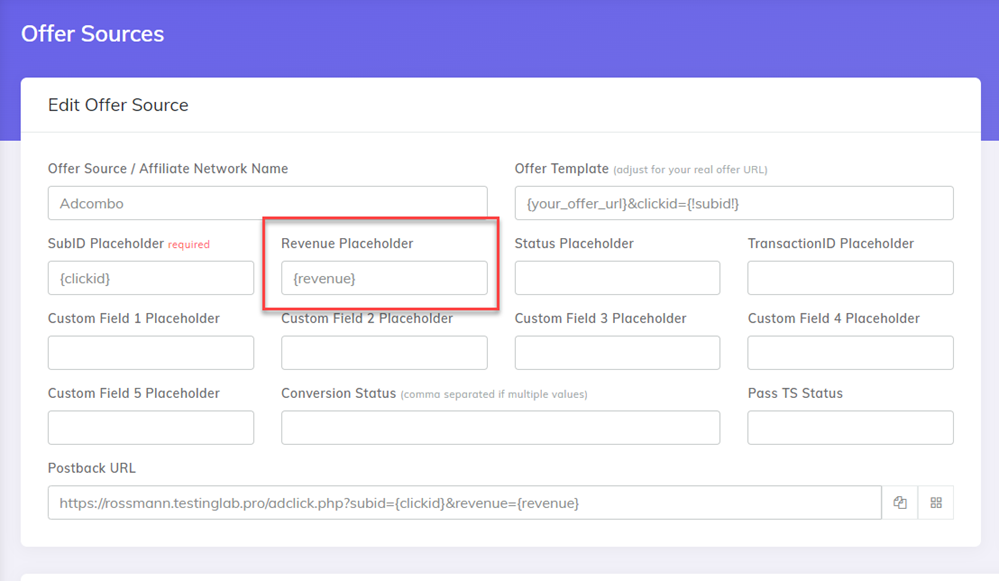Click the Adcombo offer source name field
This screenshot has width=1000, height=581.
click(266, 203)
